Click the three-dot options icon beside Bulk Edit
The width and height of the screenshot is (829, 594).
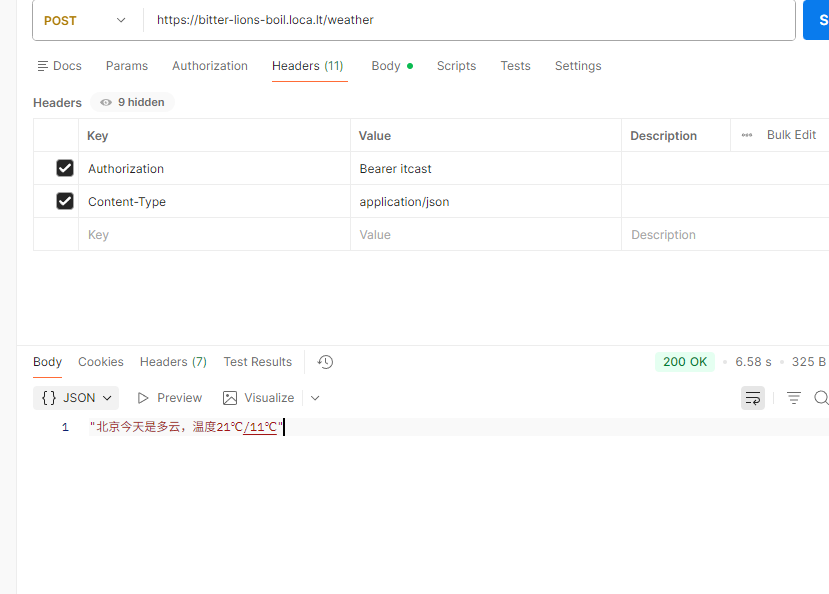click(747, 135)
